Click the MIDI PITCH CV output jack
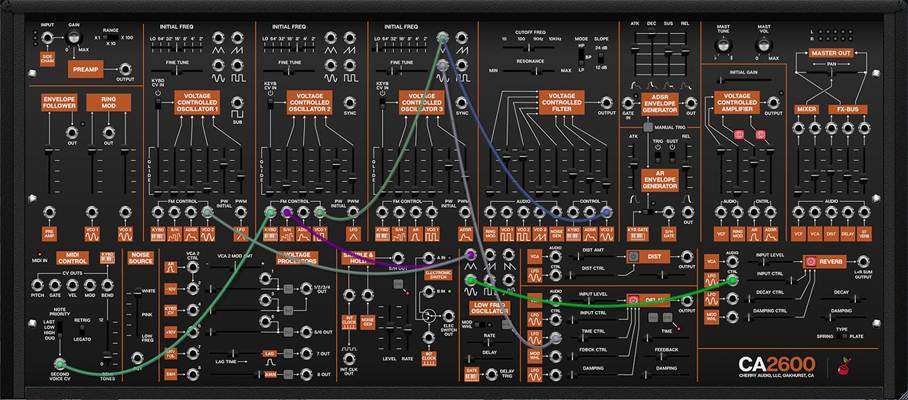 click(x=38, y=285)
